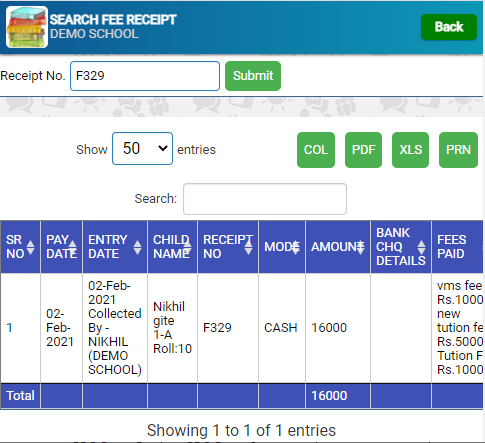Viewport: 485px width, 443px height.
Task: Sort by ENTRY DATE column arrows
Action: tap(137, 247)
